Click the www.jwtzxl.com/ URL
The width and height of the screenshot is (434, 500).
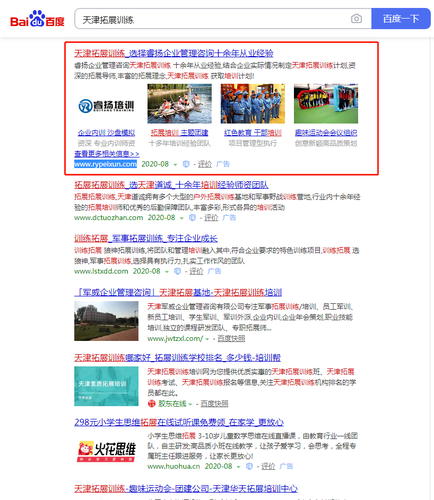175,339
